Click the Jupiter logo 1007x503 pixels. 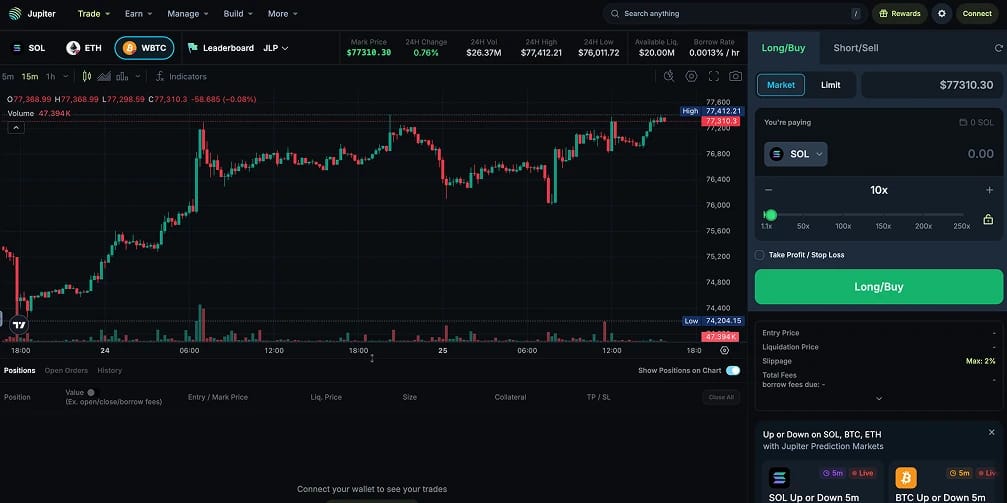click(32, 13)
